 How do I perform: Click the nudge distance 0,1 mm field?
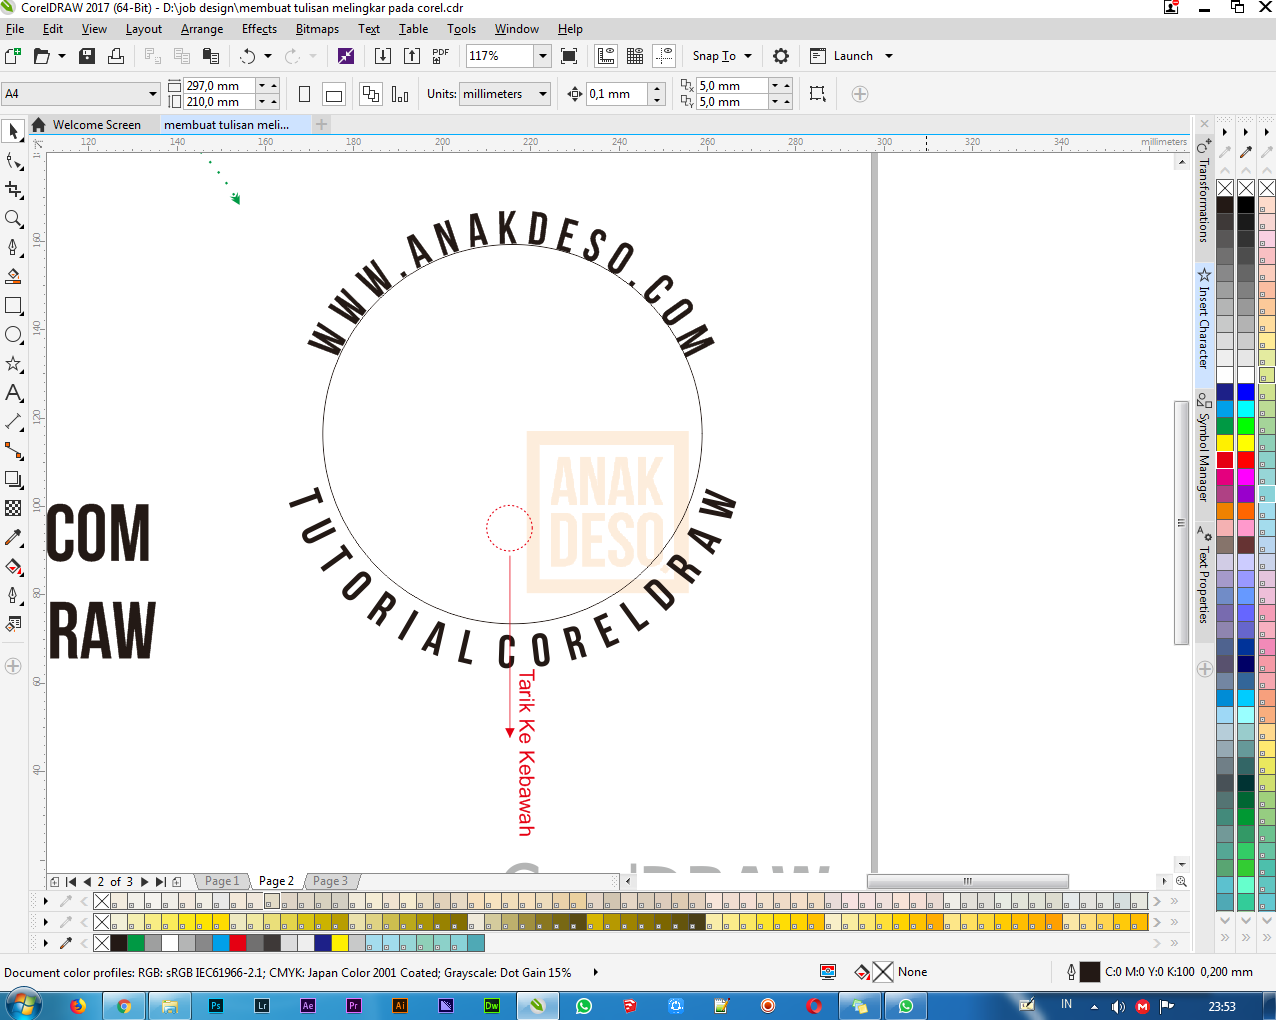point(617,94)
